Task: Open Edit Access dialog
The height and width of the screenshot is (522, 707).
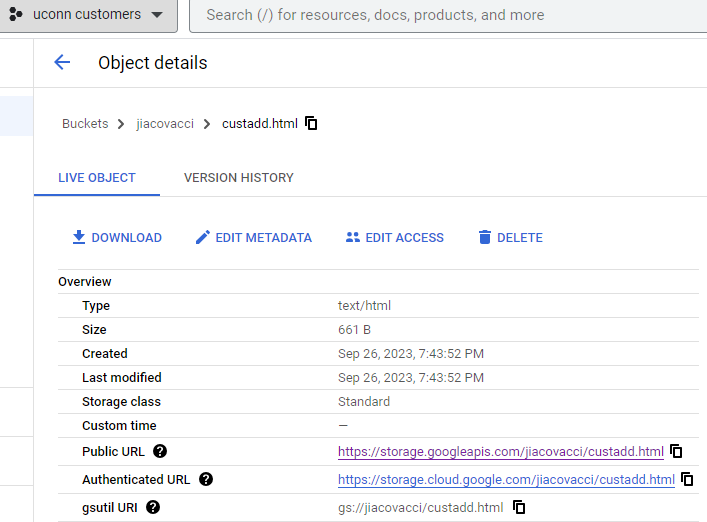Action: click(x=395, y=238)
